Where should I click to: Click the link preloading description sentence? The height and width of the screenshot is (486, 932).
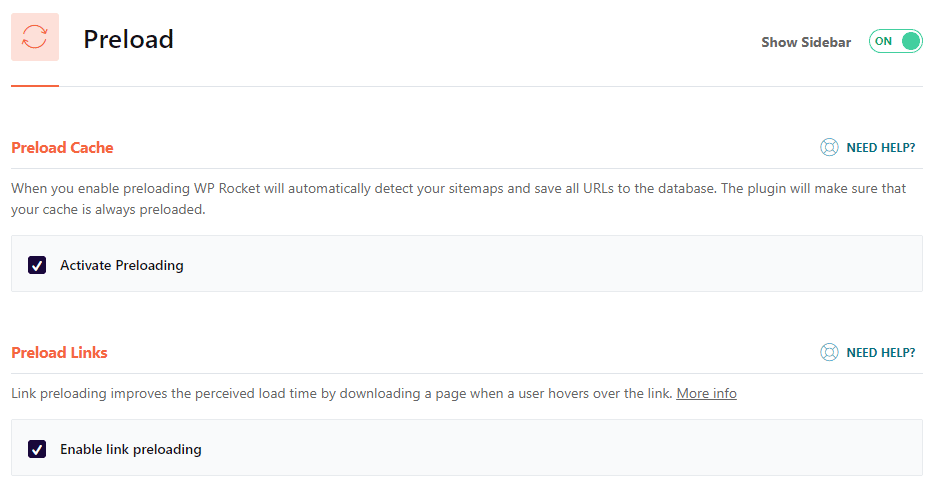pos(340,393)
